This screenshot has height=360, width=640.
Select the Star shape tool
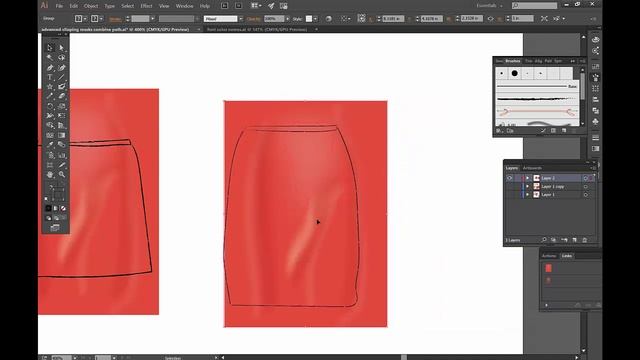click(50, 87)
